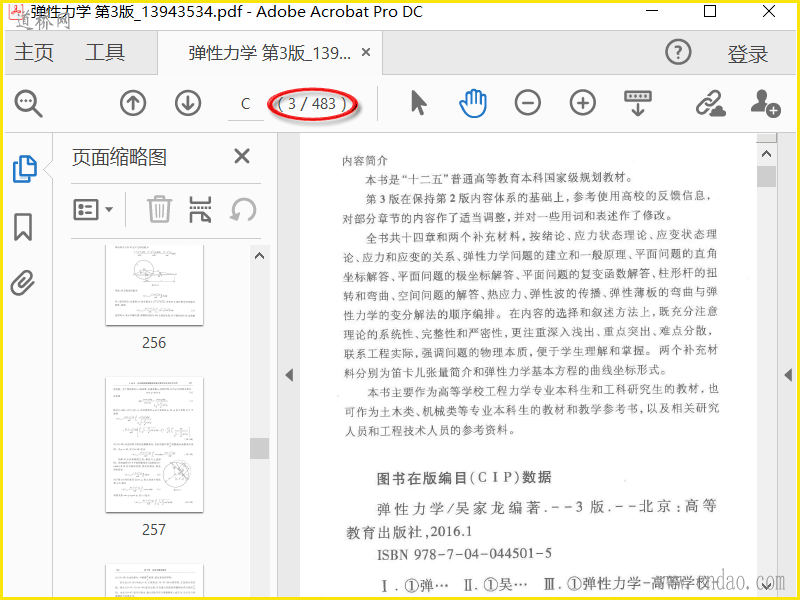The width and height of the screenshot is (800, 600).
Task: Activate the hand pan tool
Action: click(x=473, y=103)
